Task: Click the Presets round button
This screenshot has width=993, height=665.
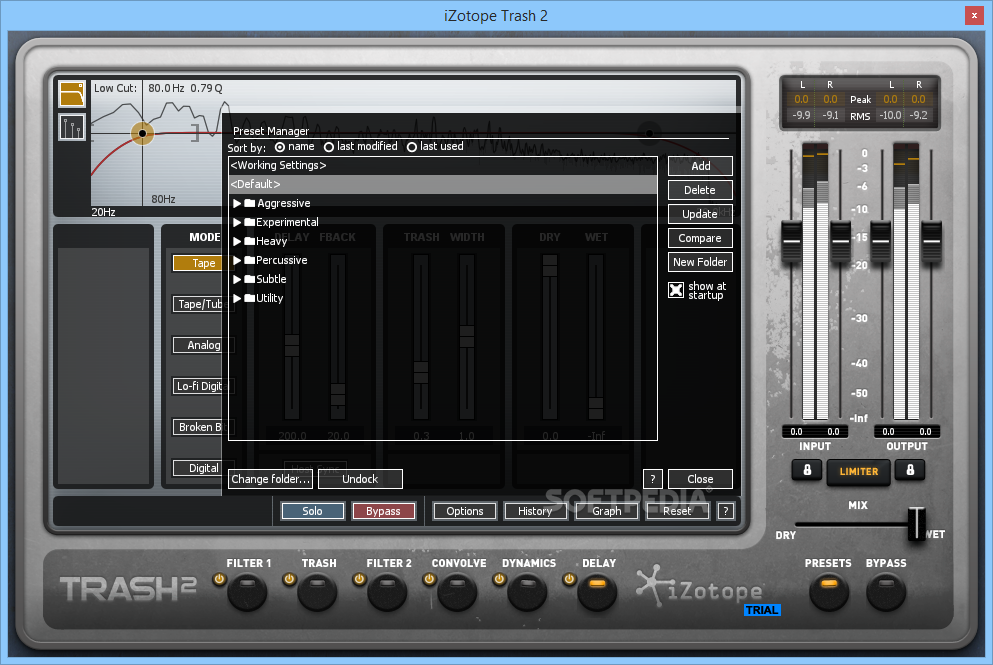Action: (x=828, y=592)
